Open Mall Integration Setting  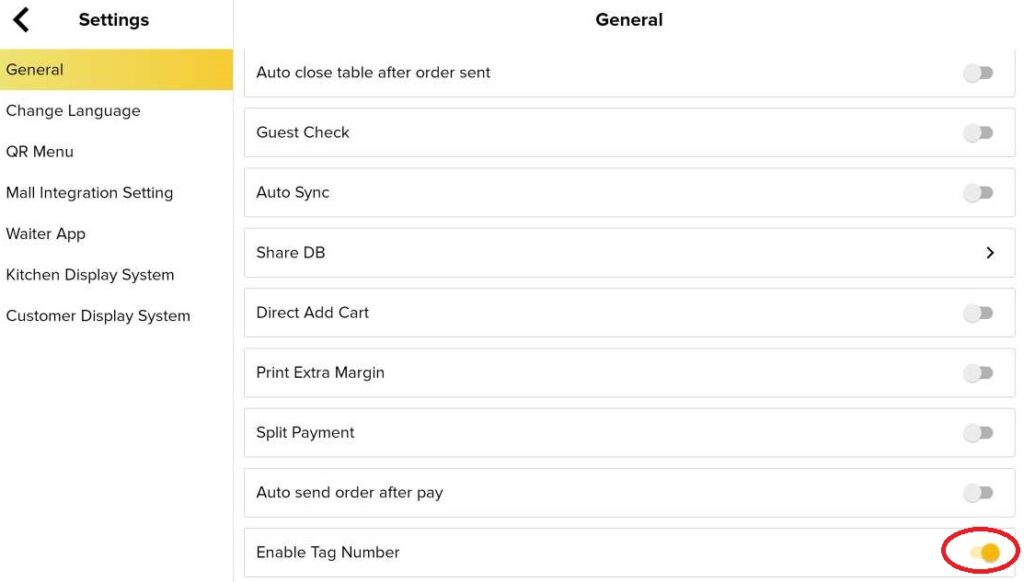pyautogui.click(x=90, y=192)
